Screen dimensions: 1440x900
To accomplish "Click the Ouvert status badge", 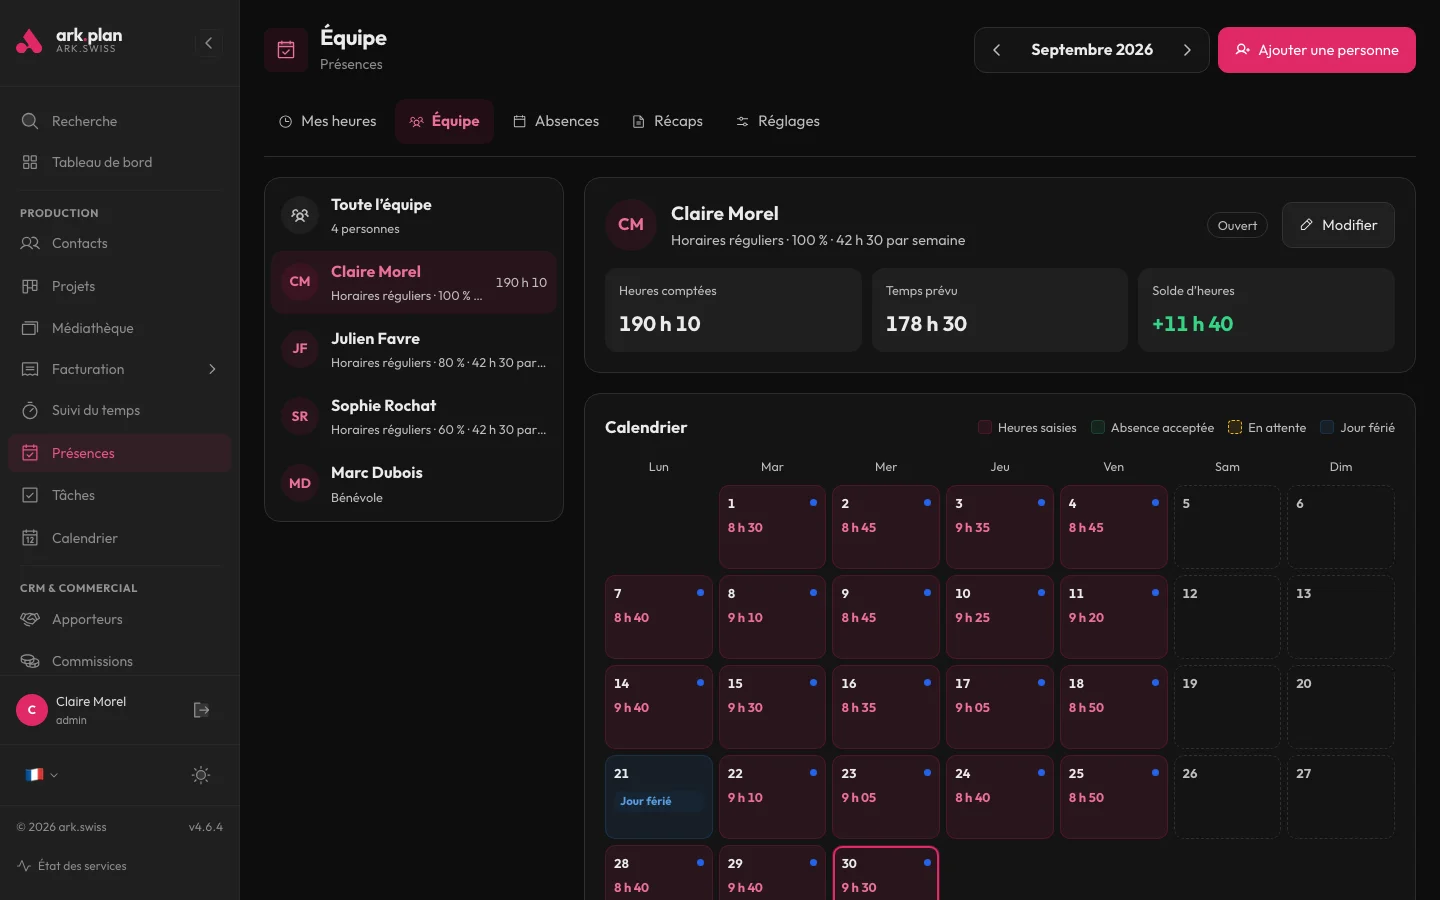I will coord(1237,225).
